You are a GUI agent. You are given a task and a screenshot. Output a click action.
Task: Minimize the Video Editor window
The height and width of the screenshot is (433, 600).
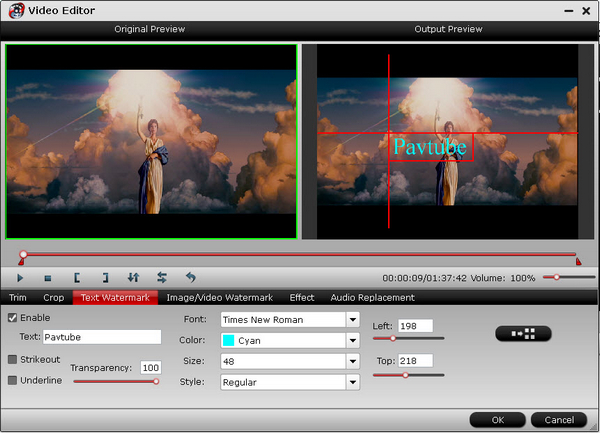(x=569, y=11)
